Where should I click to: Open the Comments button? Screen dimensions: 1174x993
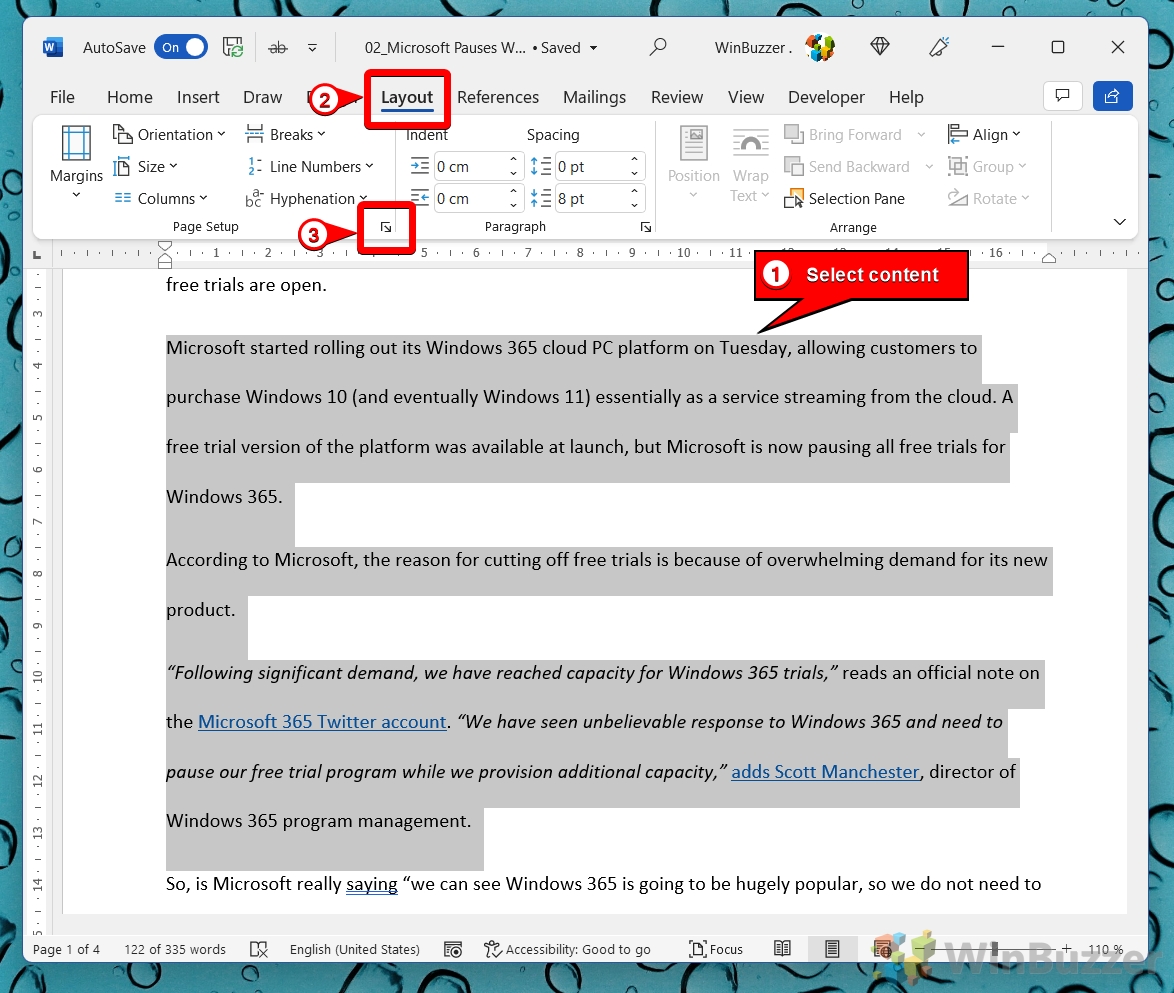pyautogui.click(x=1062, y=96)
